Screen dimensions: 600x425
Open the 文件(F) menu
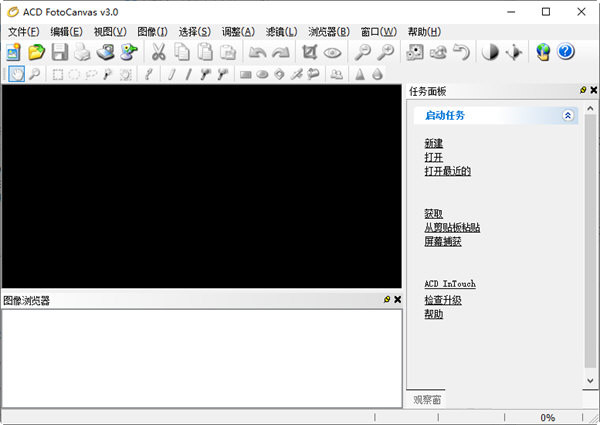24,32
